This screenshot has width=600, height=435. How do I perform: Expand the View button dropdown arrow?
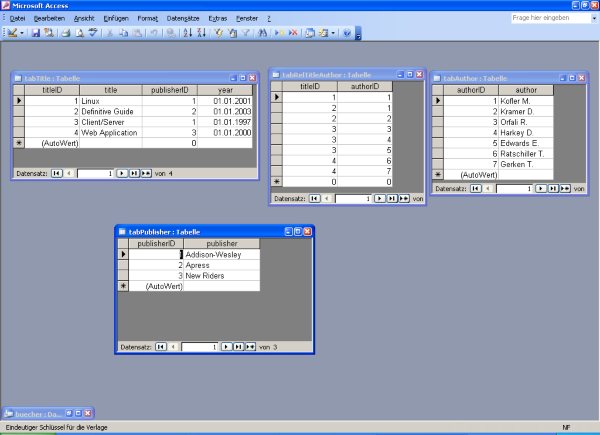click(22, 33)
